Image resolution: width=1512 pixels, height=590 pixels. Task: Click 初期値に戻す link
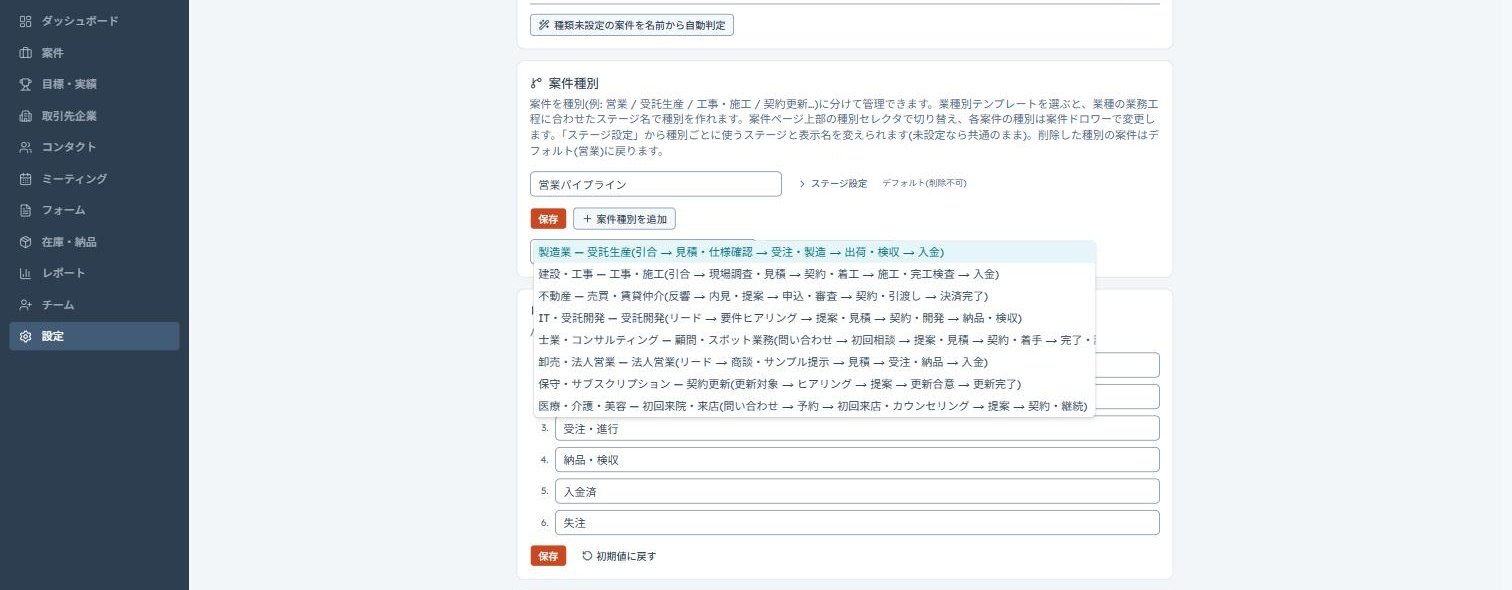(x=619, y=556)
